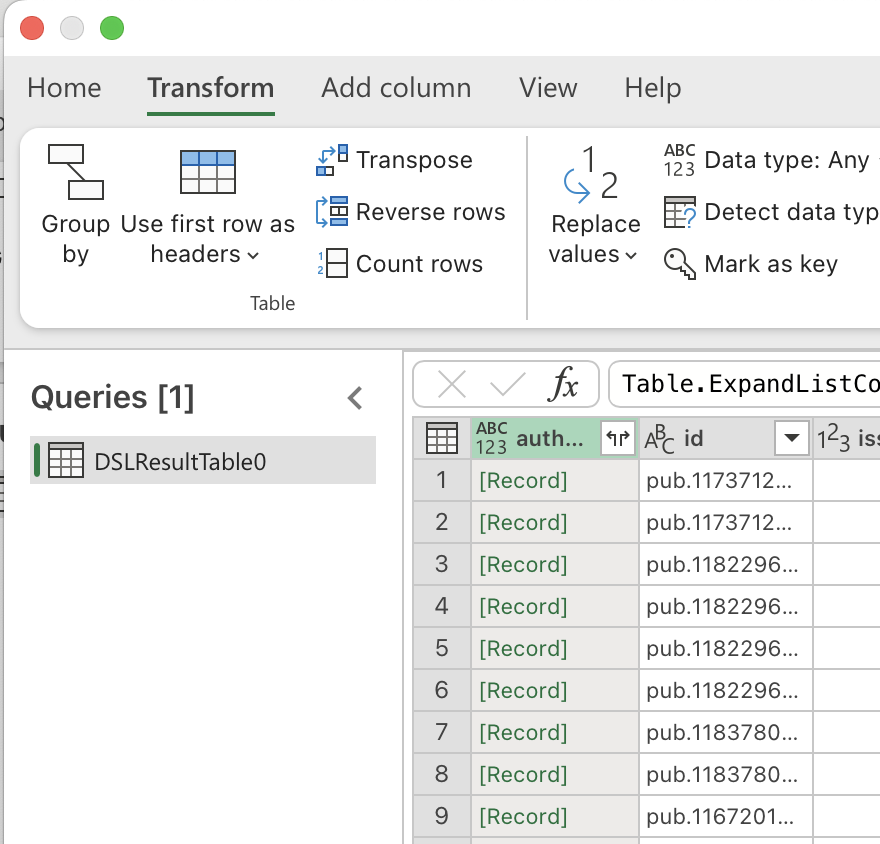This screenshot has width=880, height=844.
Task: Open the Record in row 3
Action: pos(523,564)
